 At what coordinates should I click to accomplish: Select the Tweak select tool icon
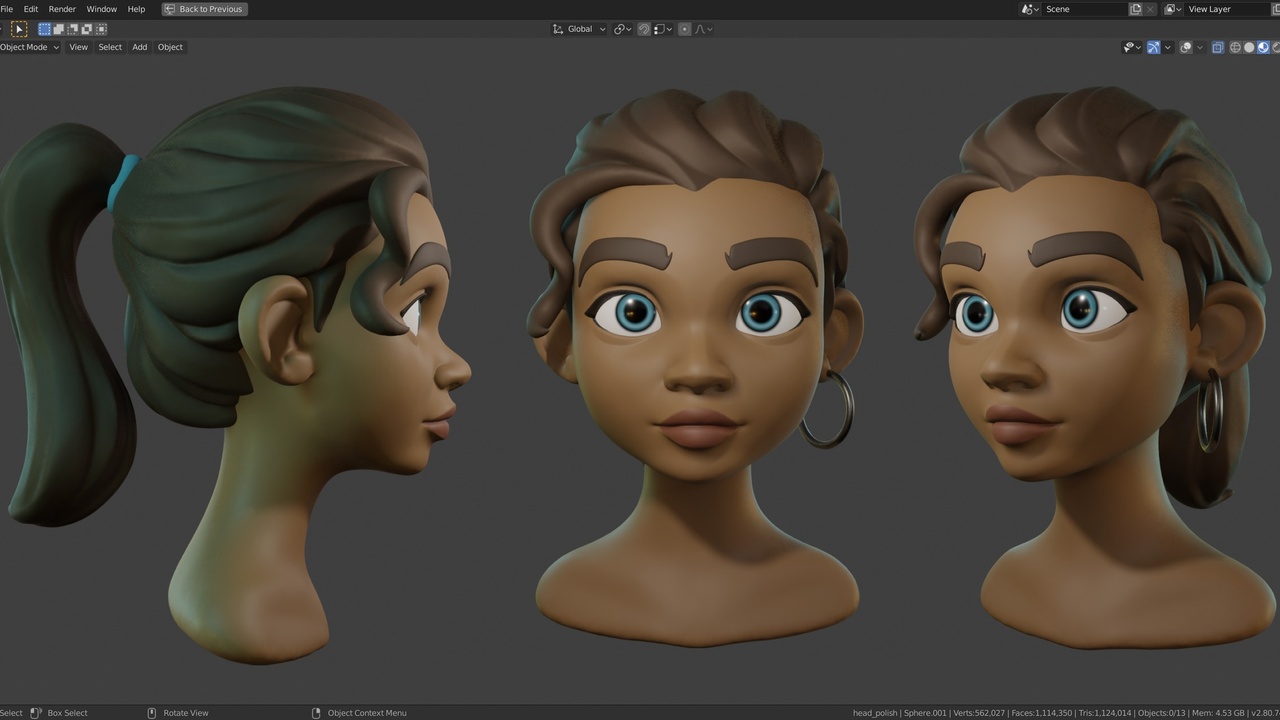(19, 29)
